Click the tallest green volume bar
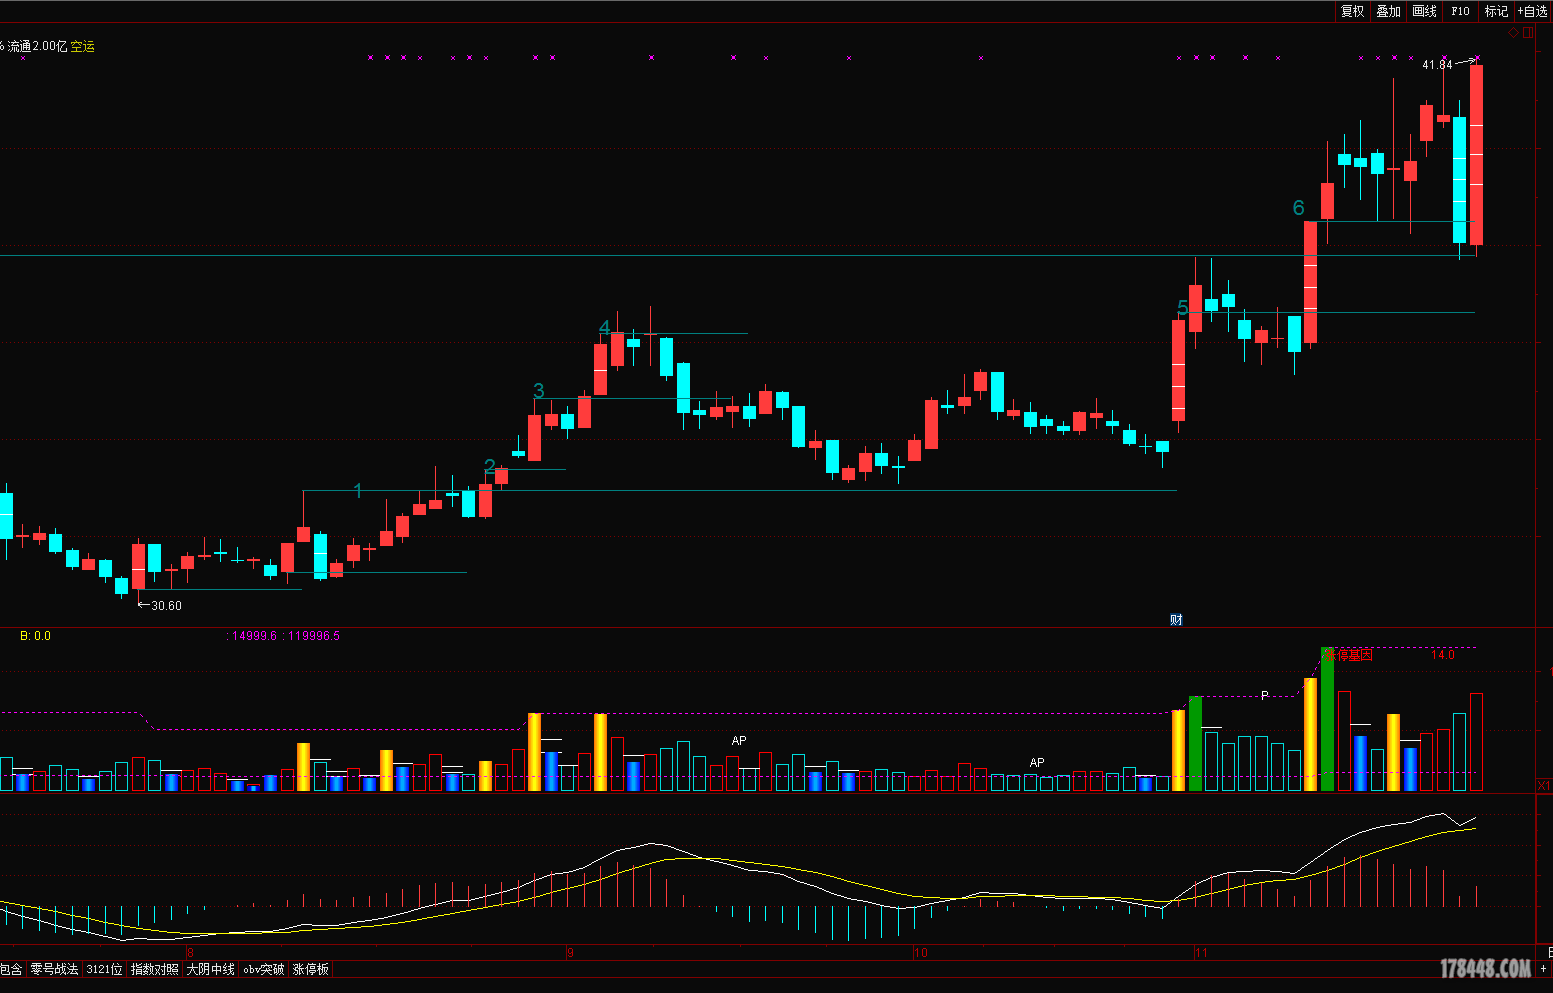This screenshot has height=993, width=1553. pos(1327,719)
